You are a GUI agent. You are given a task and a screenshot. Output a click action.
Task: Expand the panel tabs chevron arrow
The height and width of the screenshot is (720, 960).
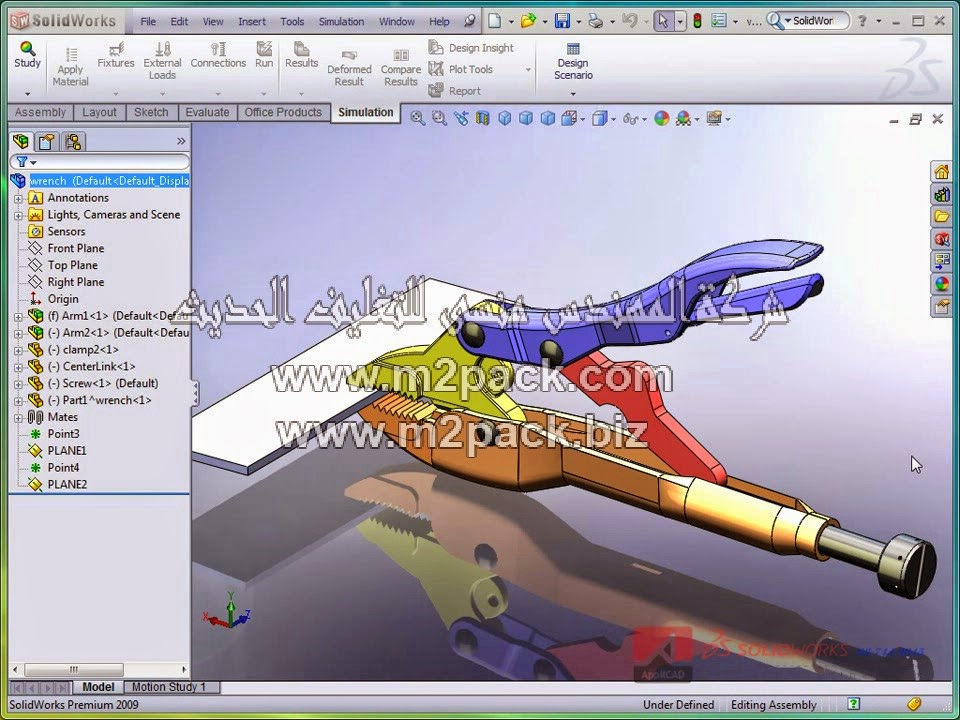click(x=181, y=141)
